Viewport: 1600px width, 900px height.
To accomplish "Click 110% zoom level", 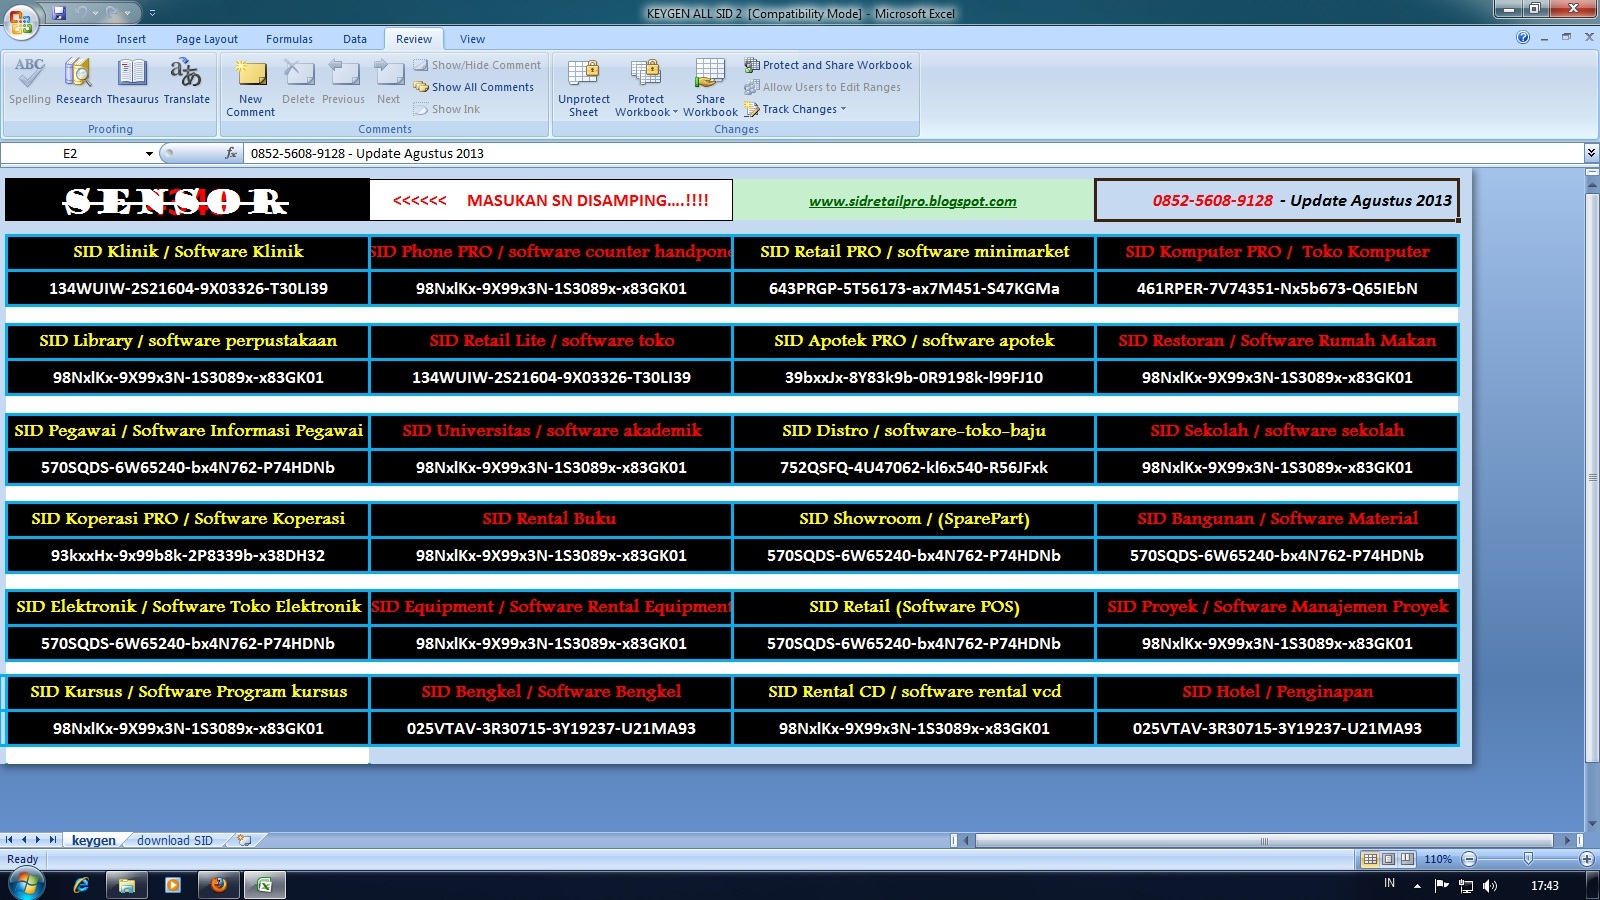I will pos(1438,859).
